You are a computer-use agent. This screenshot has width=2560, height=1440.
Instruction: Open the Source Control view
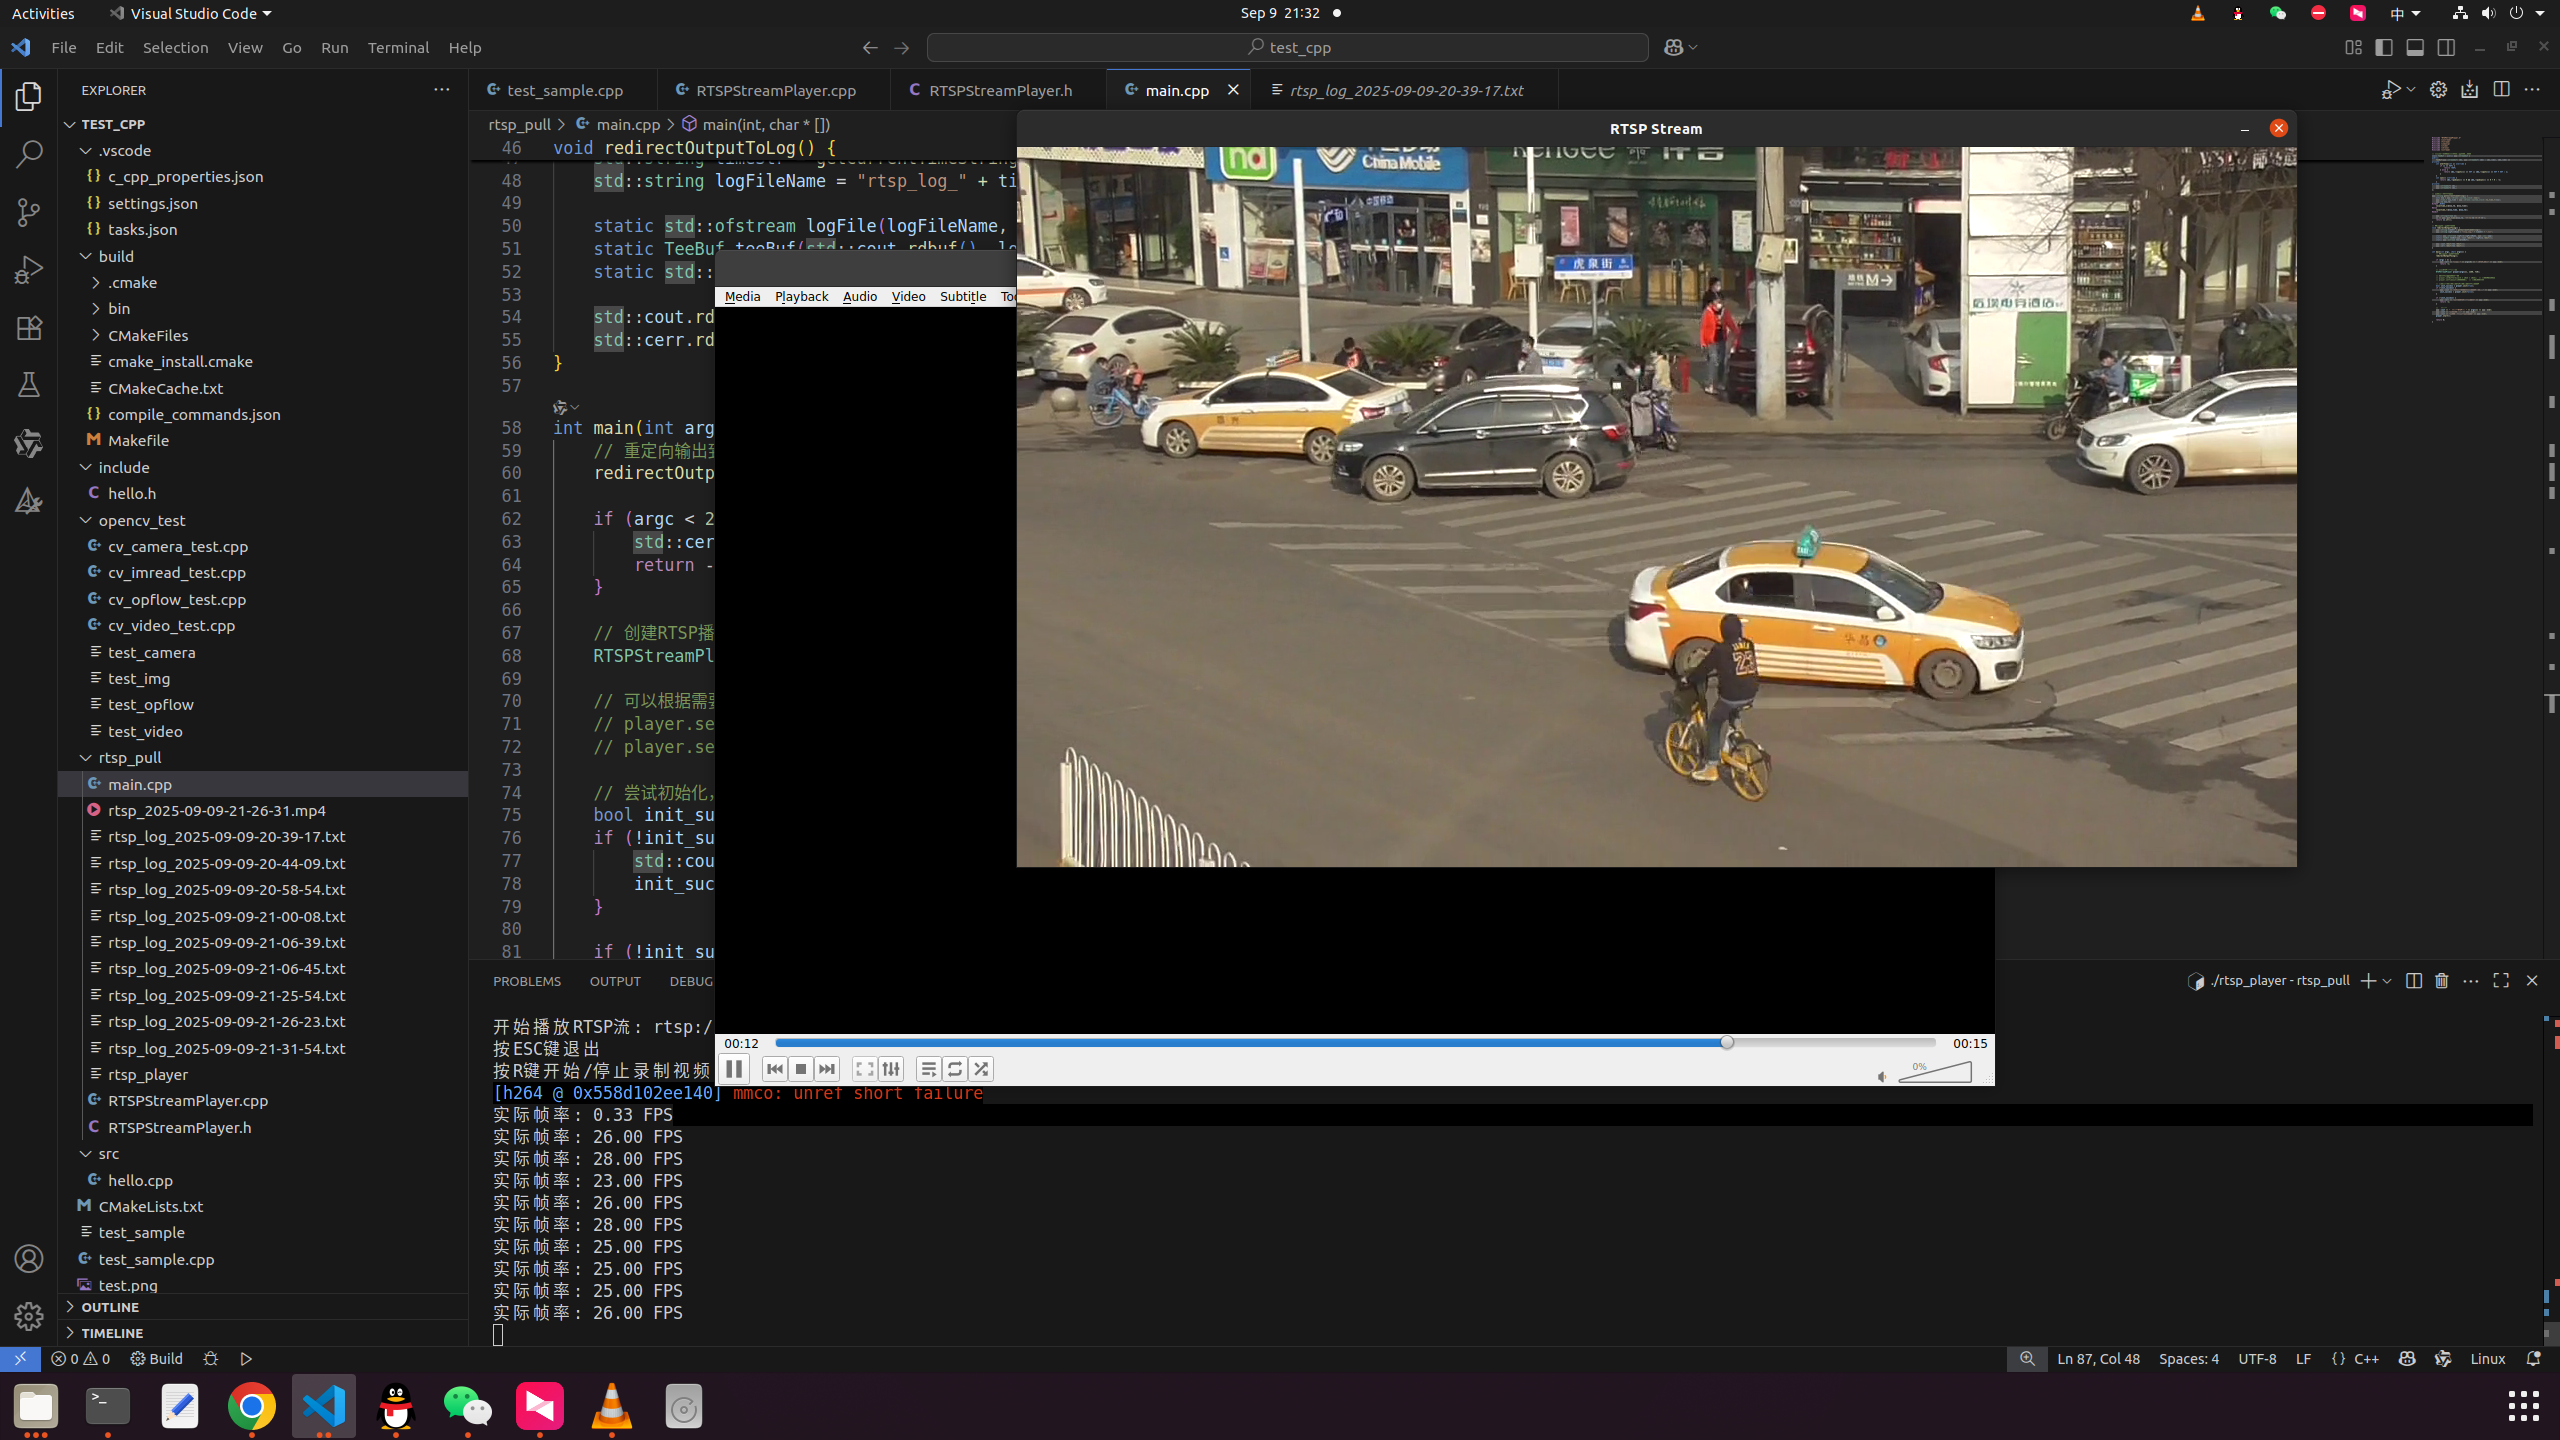click(x=29, y=212)
